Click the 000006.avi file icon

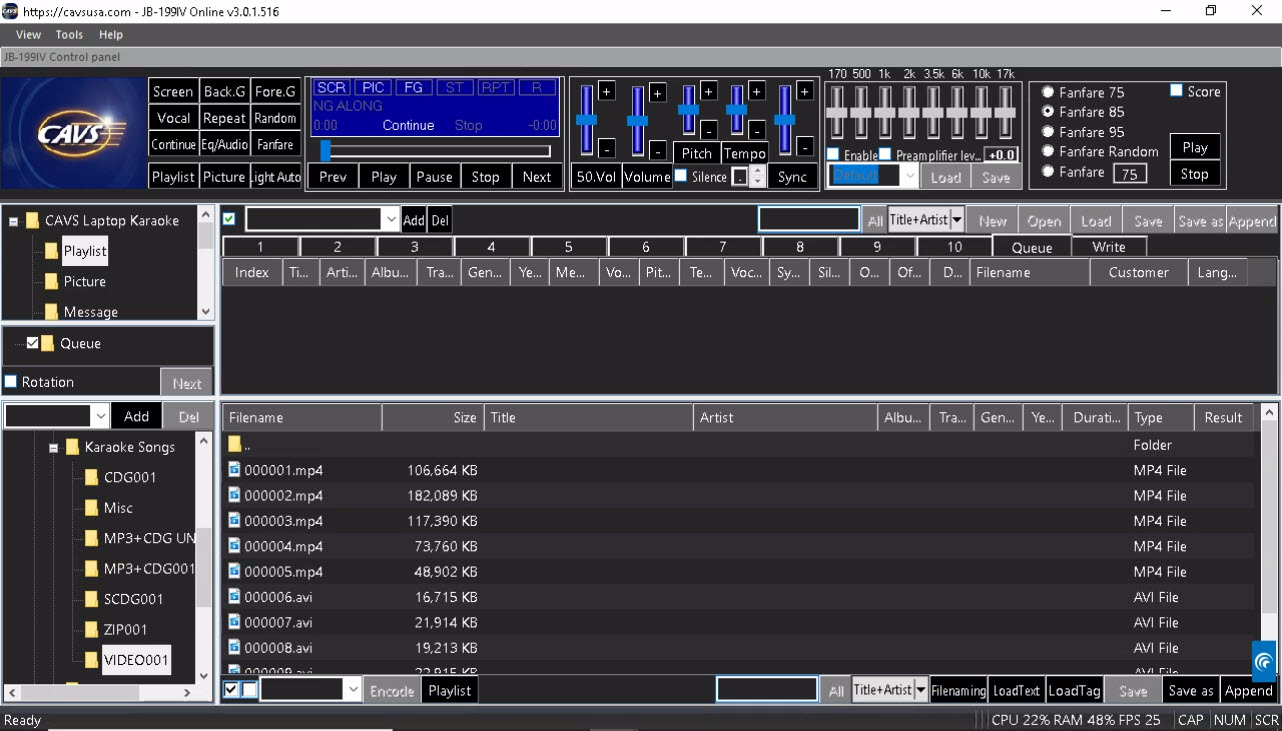coord(235,597)
